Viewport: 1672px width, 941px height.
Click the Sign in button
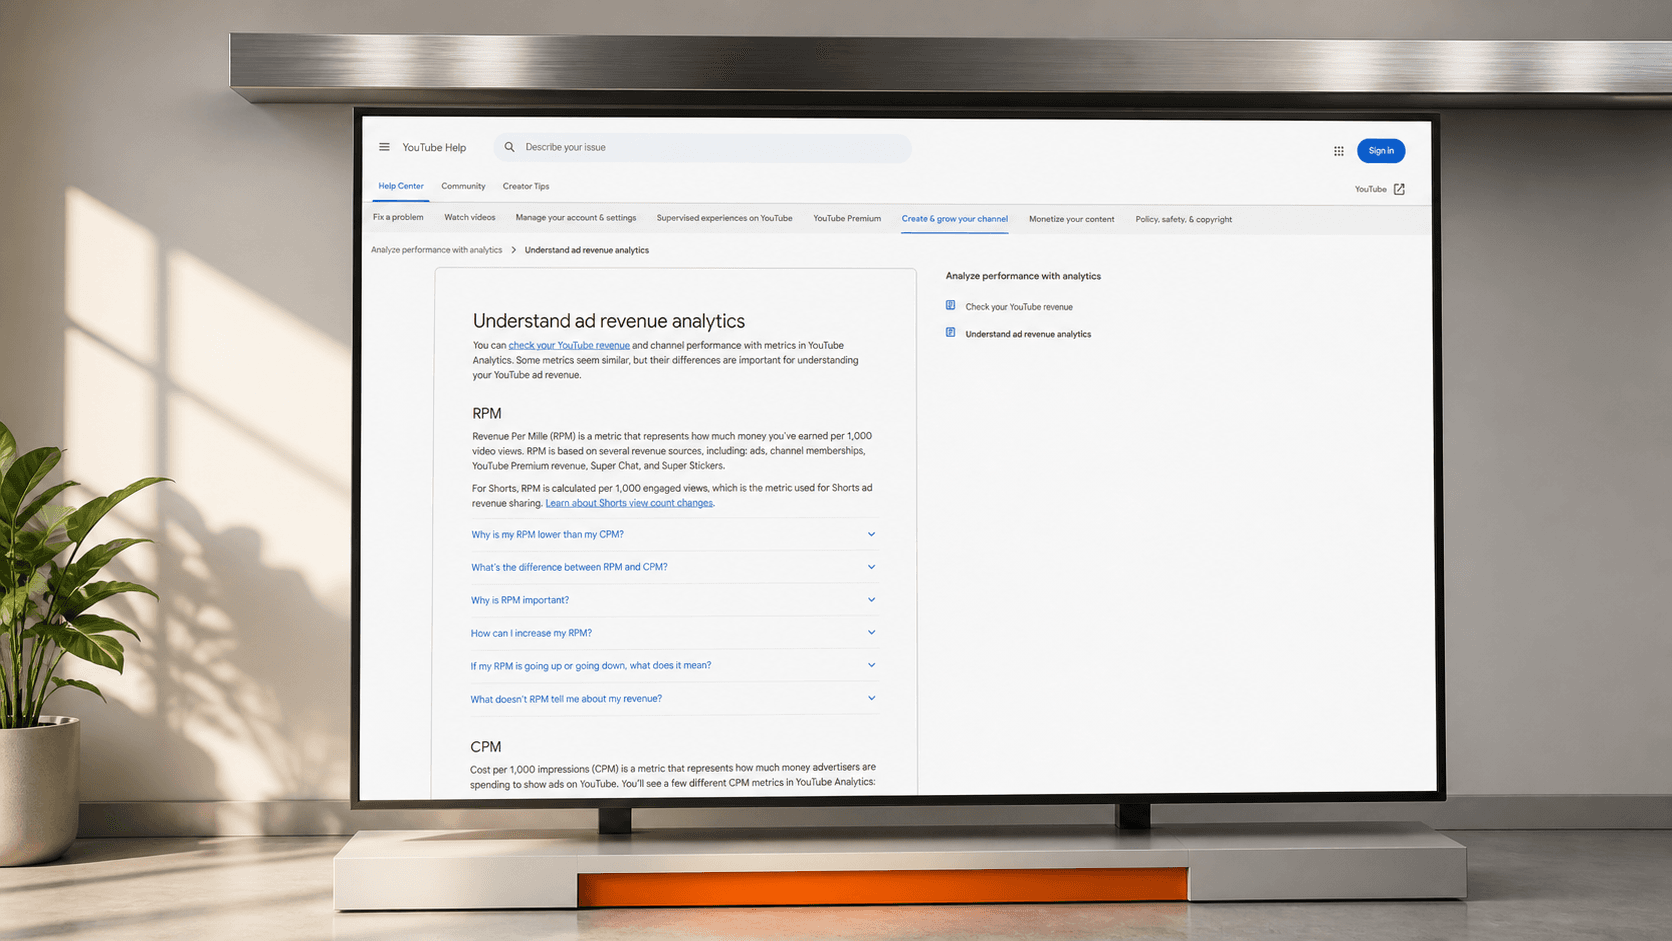(x=1381, y=151)
